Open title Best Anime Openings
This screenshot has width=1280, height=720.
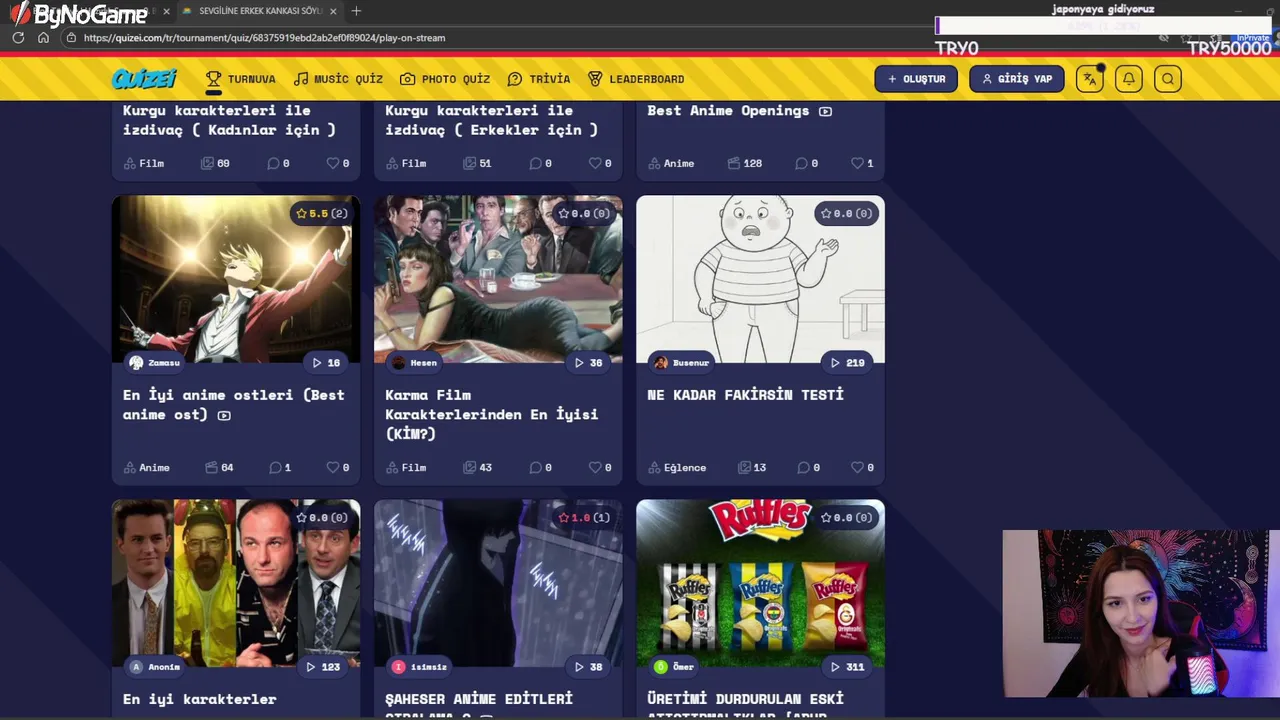[x=728, y=110]
